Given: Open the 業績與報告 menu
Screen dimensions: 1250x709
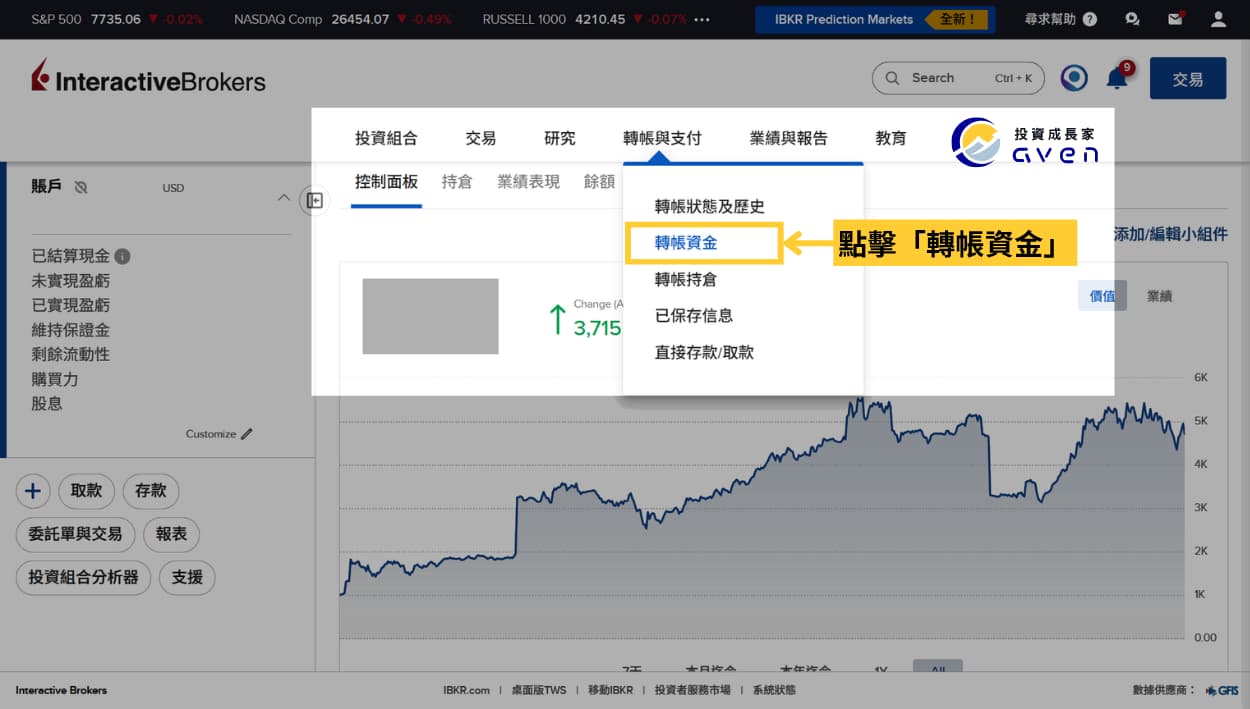Looking at the screenshot, I should 789,139.
